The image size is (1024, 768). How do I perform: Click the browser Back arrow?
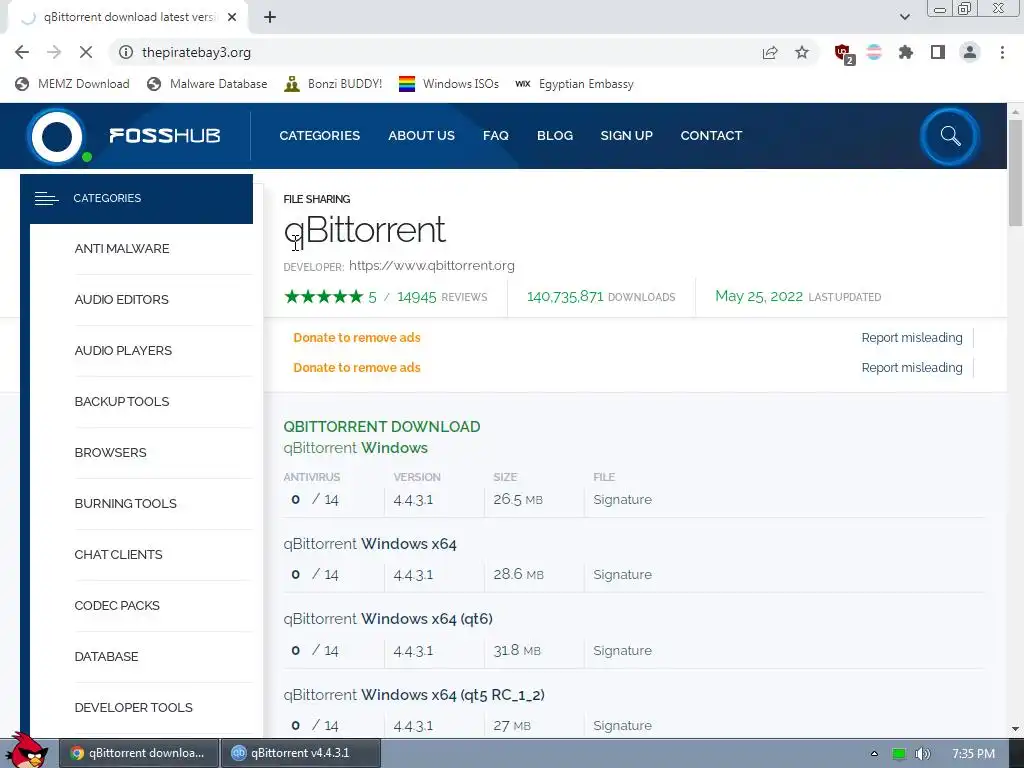coord(22,52)
